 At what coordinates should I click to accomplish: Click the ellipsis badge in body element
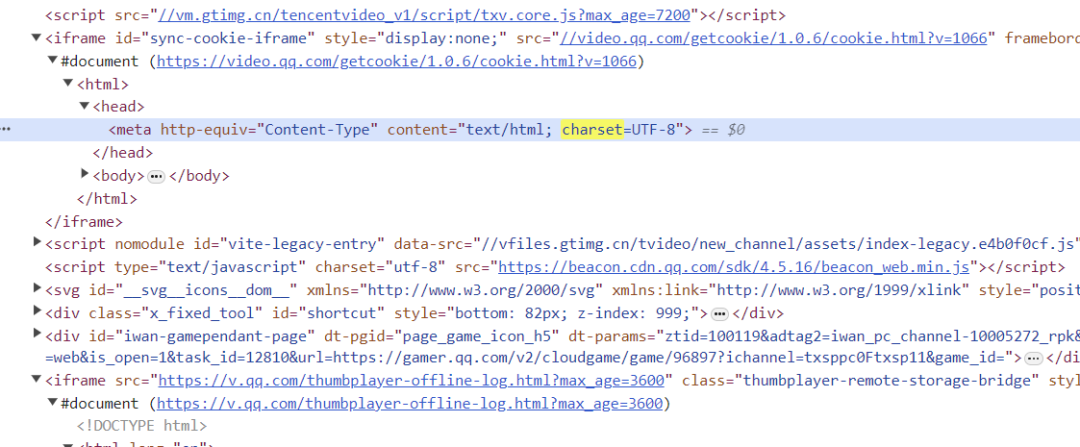(156, 176)
